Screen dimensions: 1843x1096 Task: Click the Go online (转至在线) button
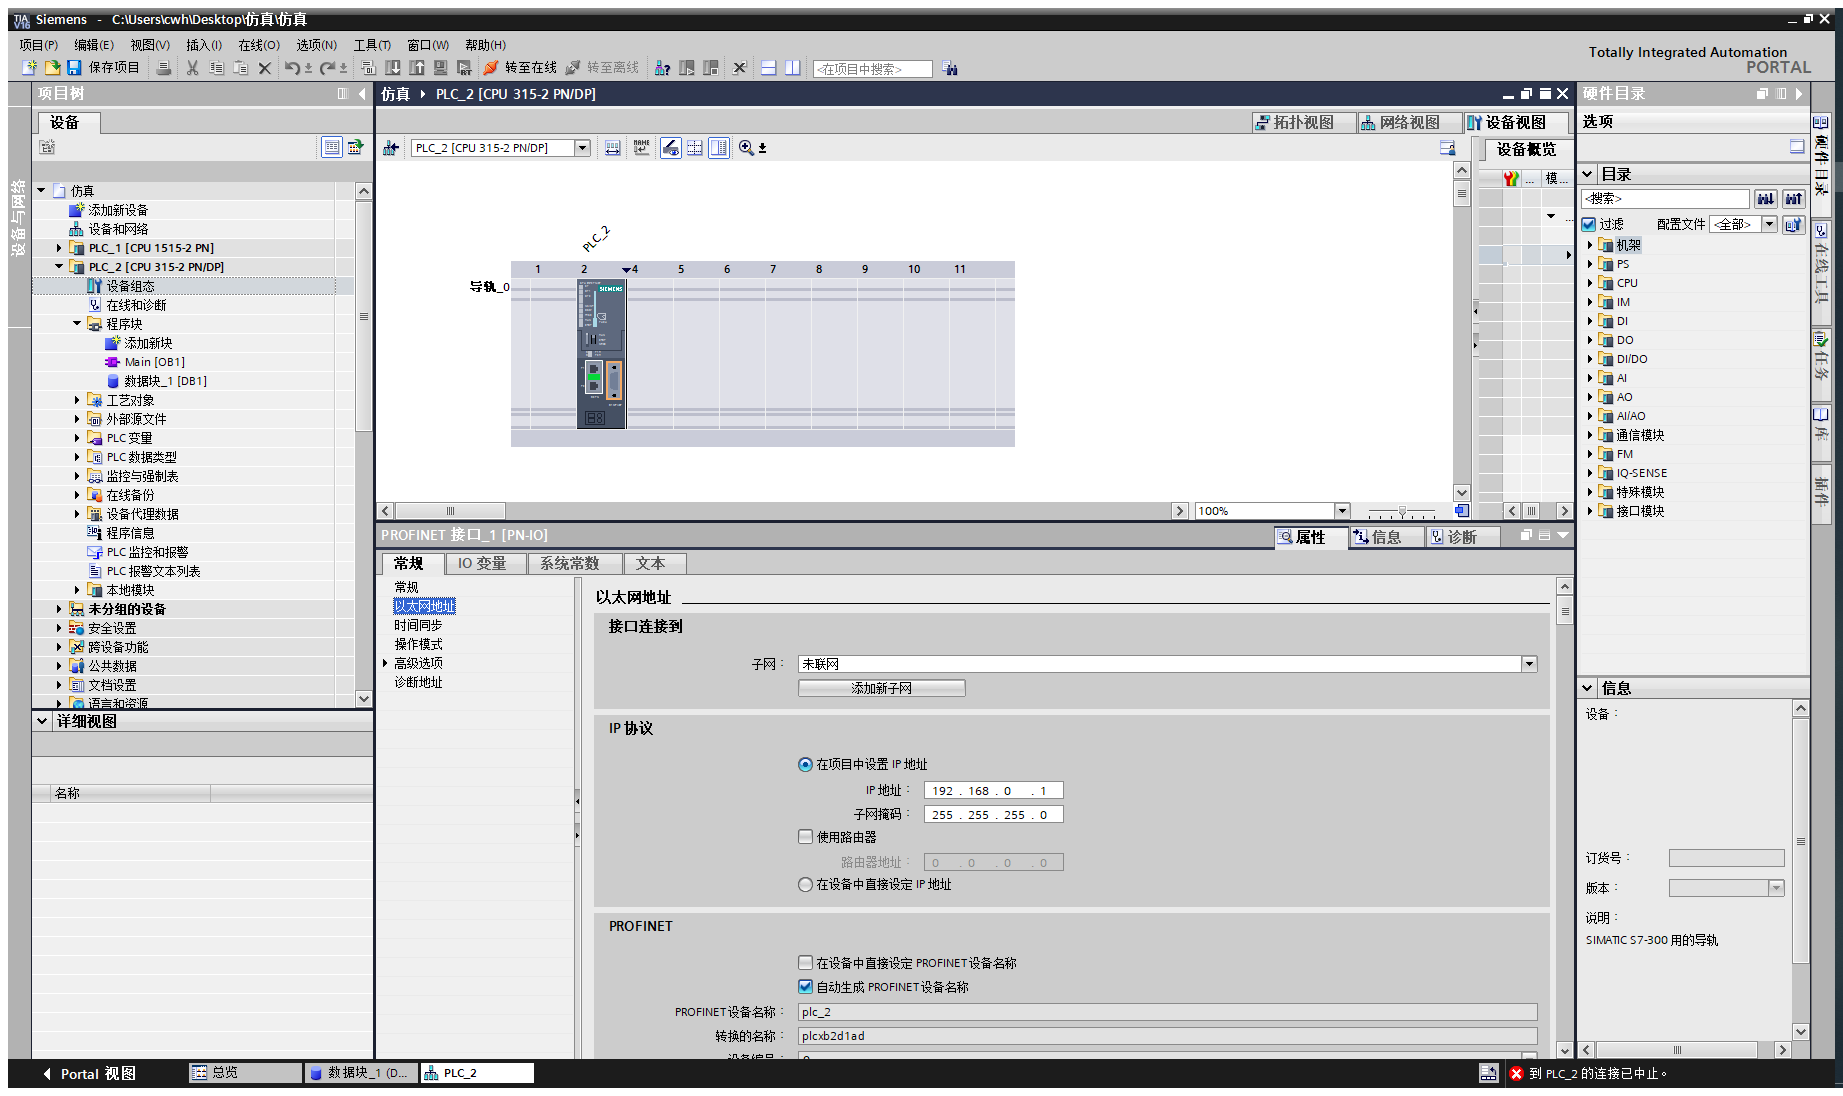point(520,68)
